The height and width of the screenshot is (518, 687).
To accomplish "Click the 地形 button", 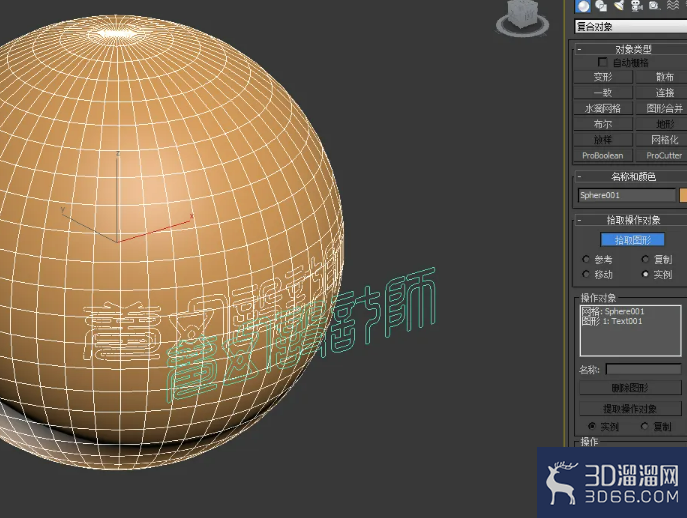I will pos(662,124).
